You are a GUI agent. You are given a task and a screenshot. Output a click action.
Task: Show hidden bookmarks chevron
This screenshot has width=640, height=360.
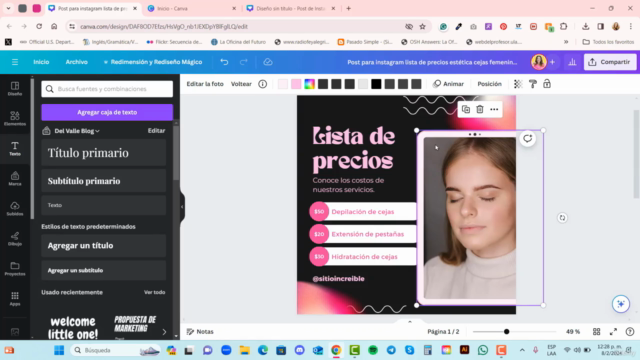click(x=566, y=42)
